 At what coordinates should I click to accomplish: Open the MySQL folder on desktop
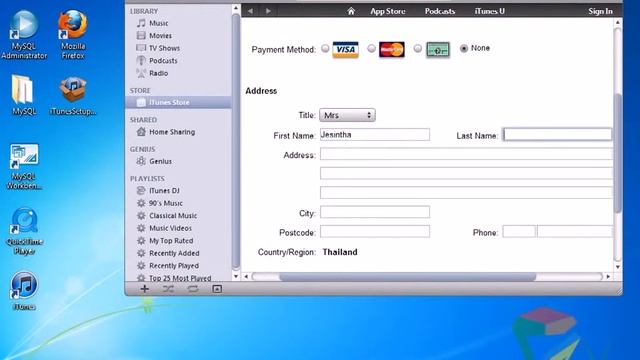(x=24, y=95)
